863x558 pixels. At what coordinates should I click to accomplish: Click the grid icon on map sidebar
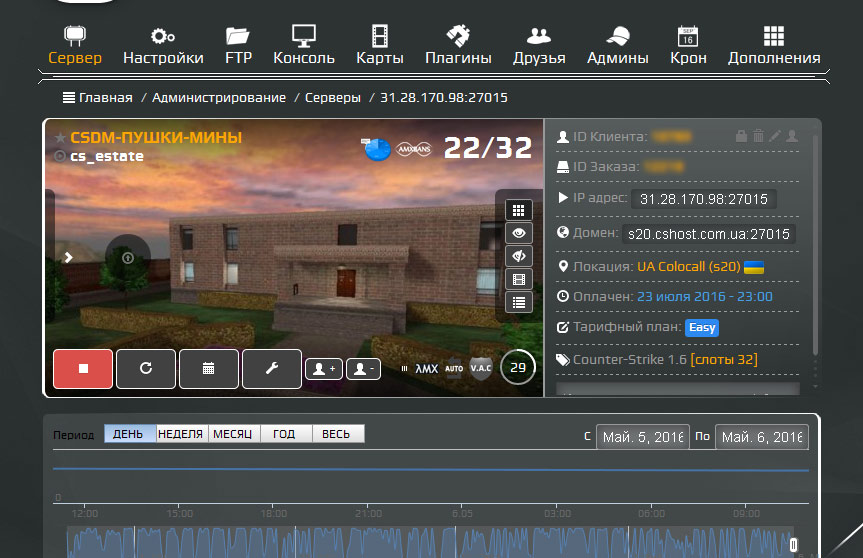pos(518,210)
